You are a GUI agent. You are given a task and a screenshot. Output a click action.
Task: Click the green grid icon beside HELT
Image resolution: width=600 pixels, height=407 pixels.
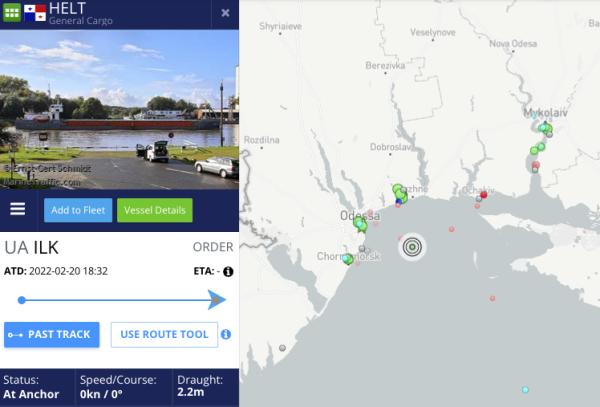[x=12, y=12]
